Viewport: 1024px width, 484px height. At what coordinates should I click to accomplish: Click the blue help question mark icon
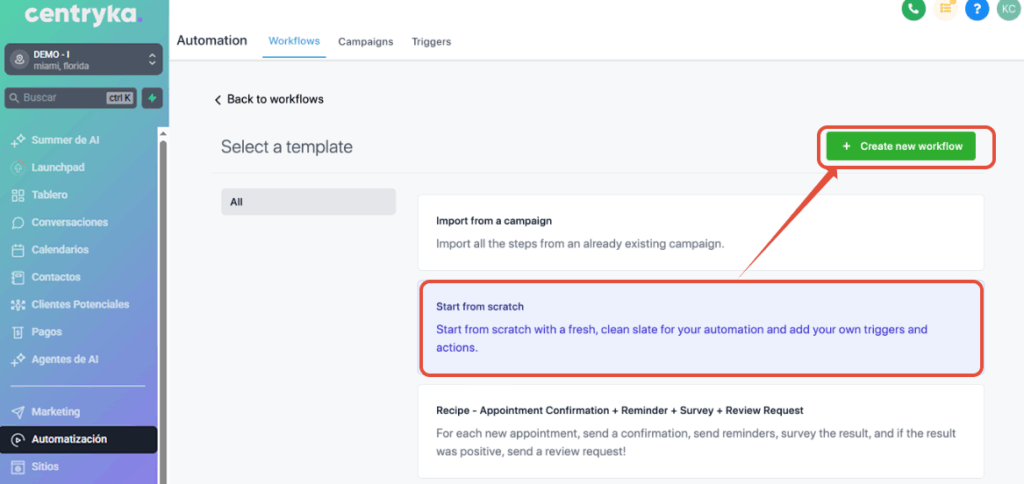click(978, 9)
